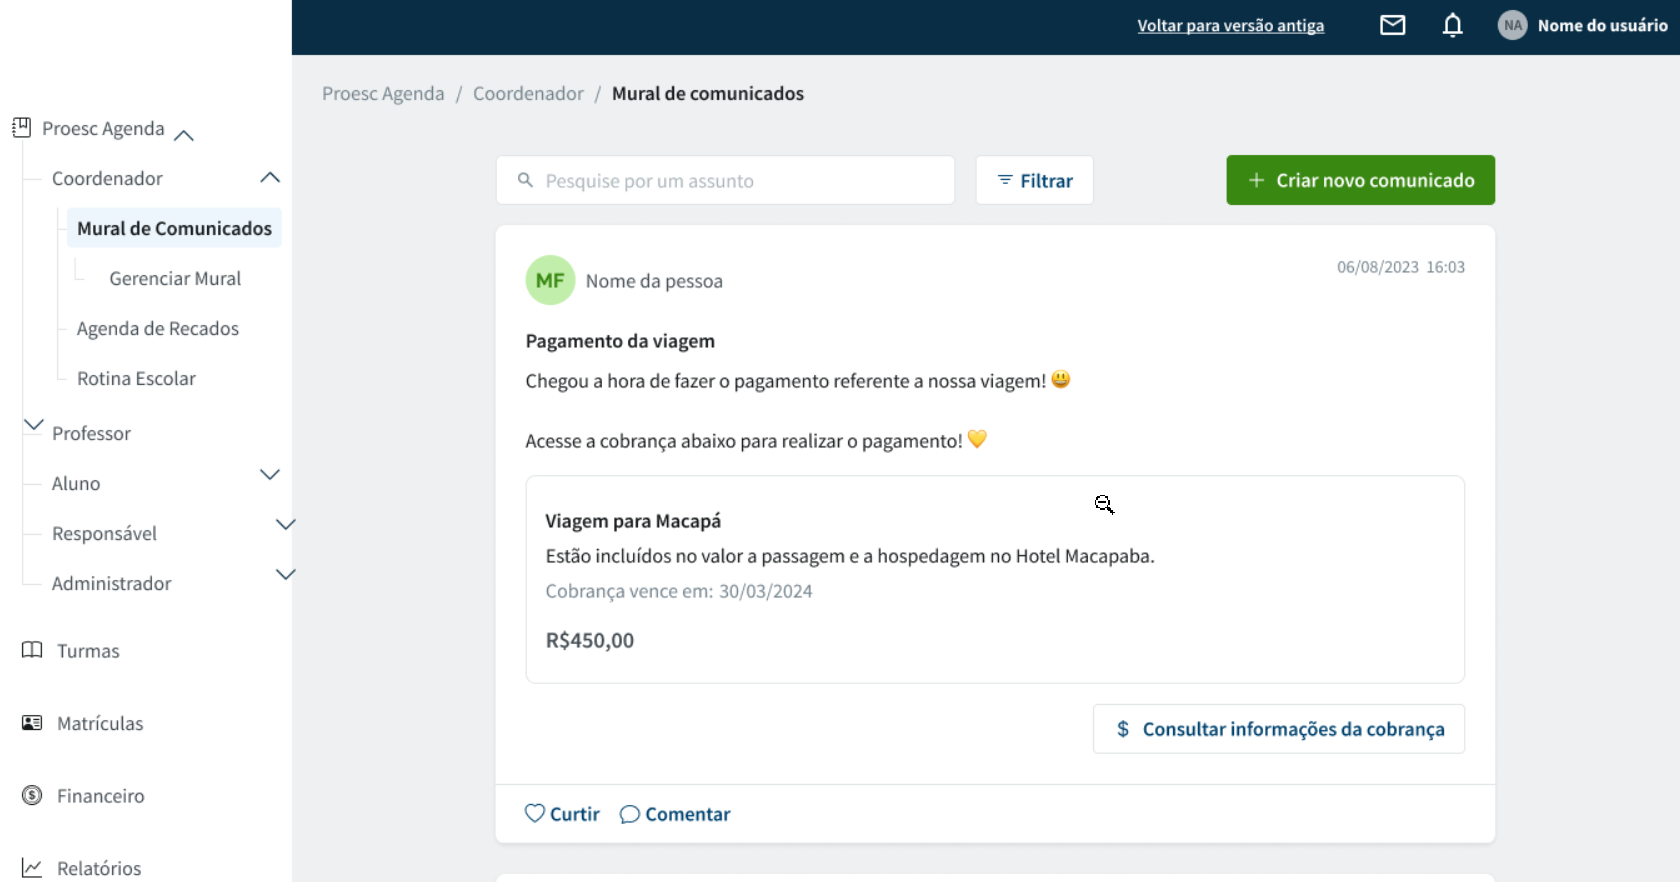The image size is (1680, 882).
Task: Select Agenda de Recados menu item
Action: click(158, 329)
